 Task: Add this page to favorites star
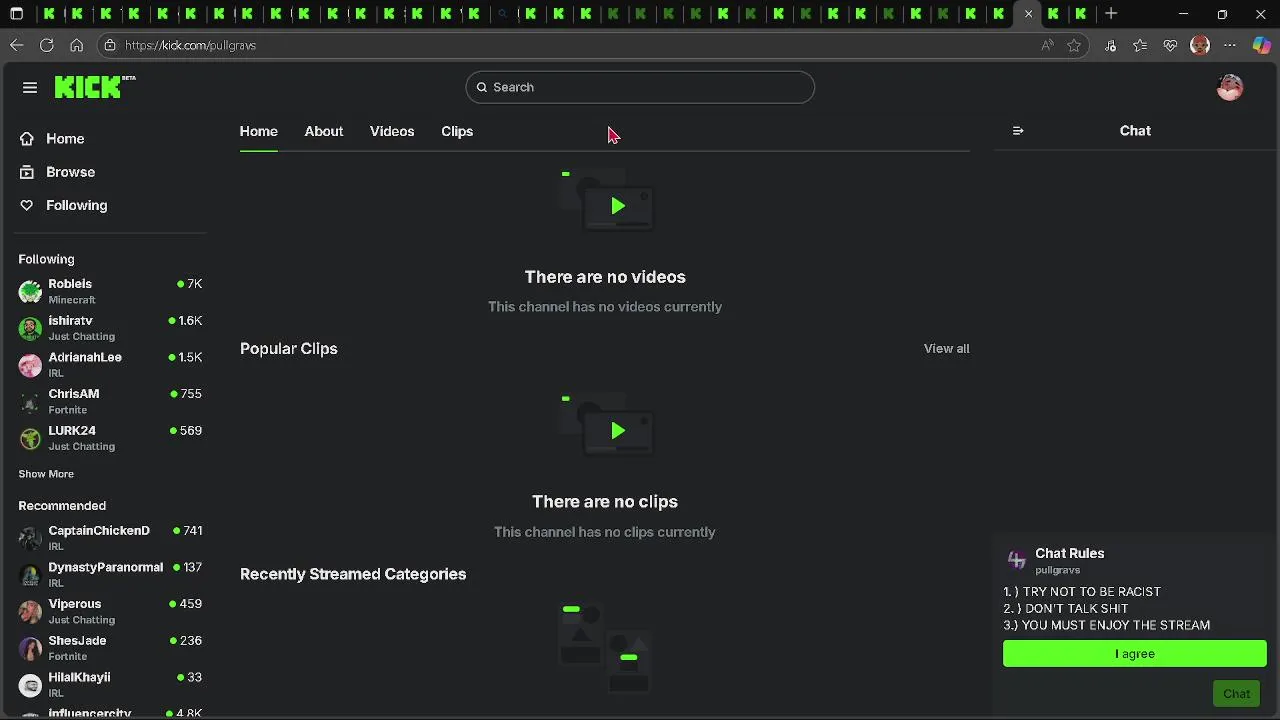[x=1074, y=45]
